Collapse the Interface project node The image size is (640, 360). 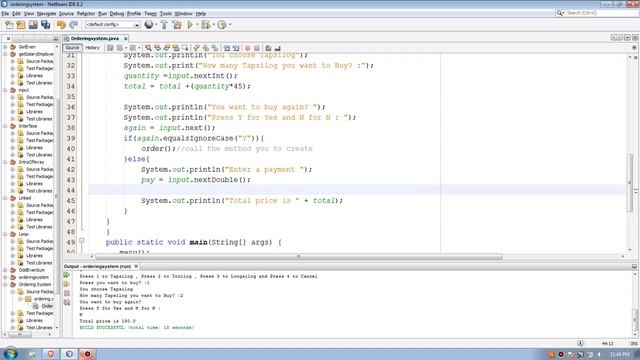(x=5, y=126)
